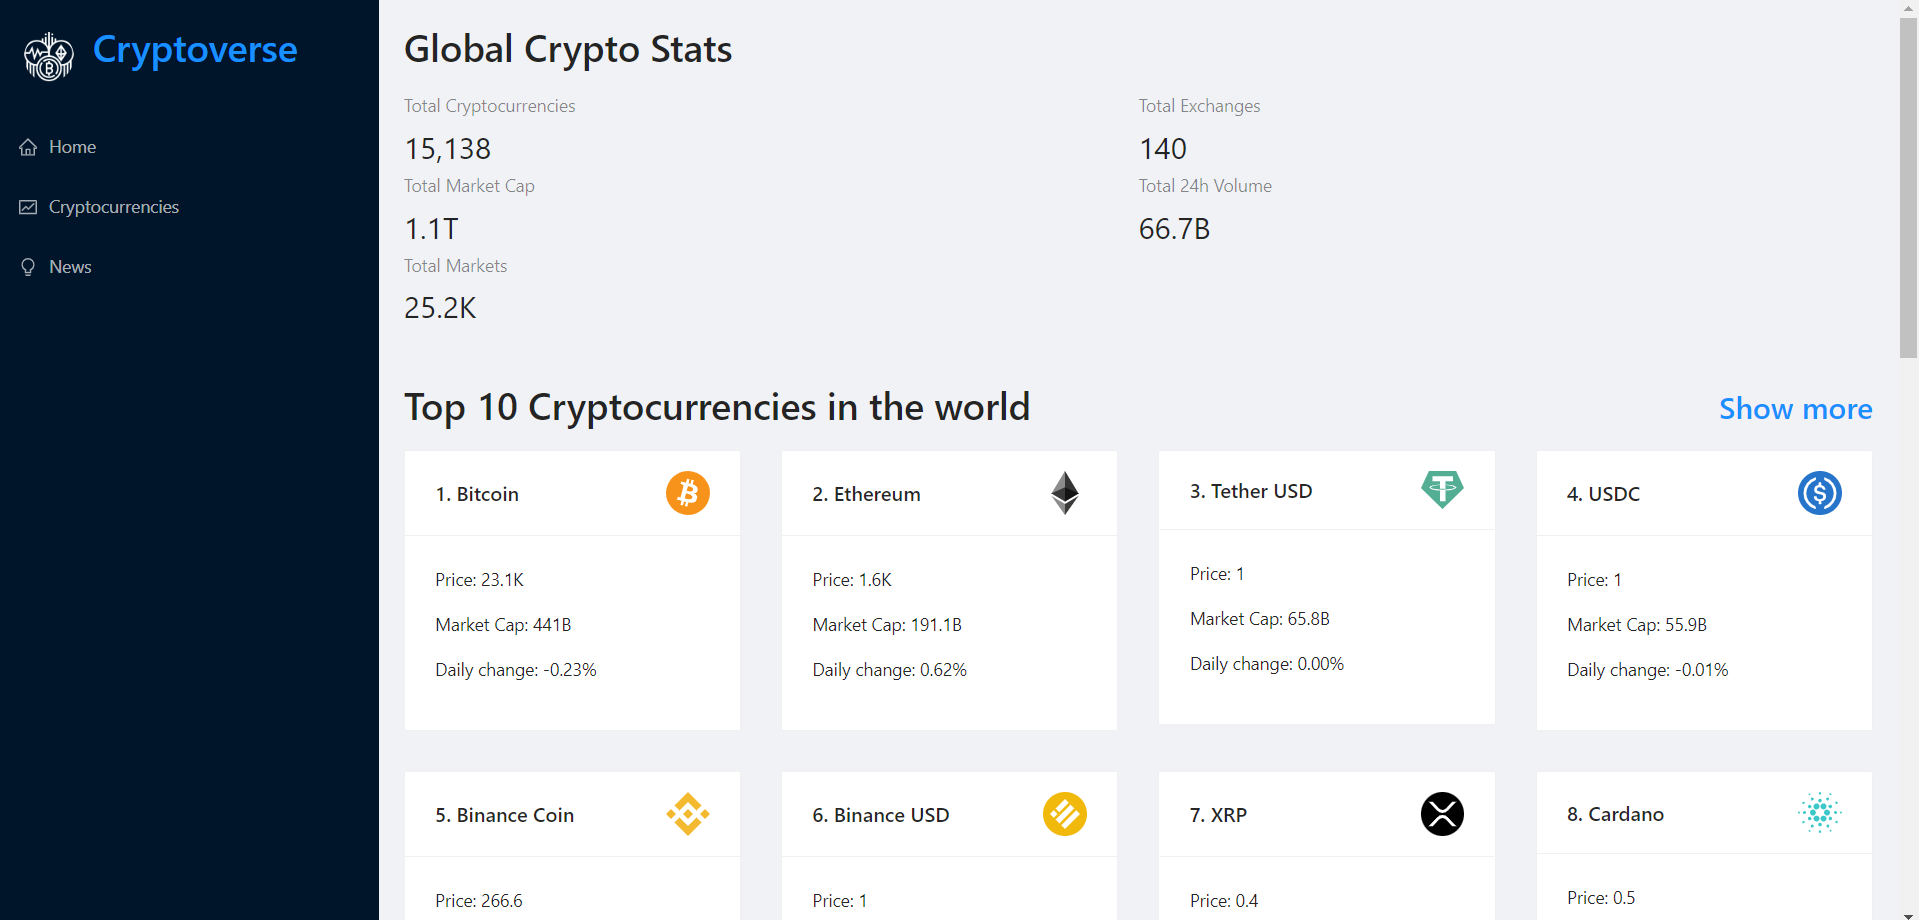Screen dimensions: 1920x920
Task: Click the USDC coin icon
Action: click(x=1819, y=493)
